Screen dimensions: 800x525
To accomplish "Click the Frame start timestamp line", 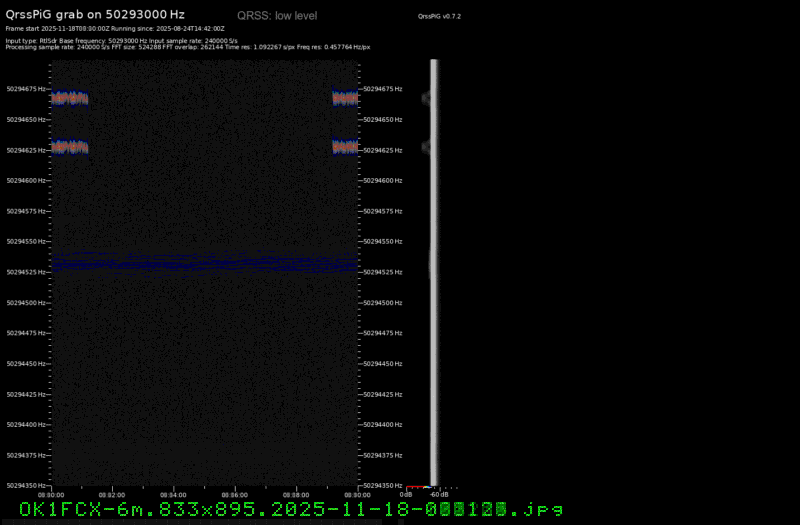I will point(115,30).
